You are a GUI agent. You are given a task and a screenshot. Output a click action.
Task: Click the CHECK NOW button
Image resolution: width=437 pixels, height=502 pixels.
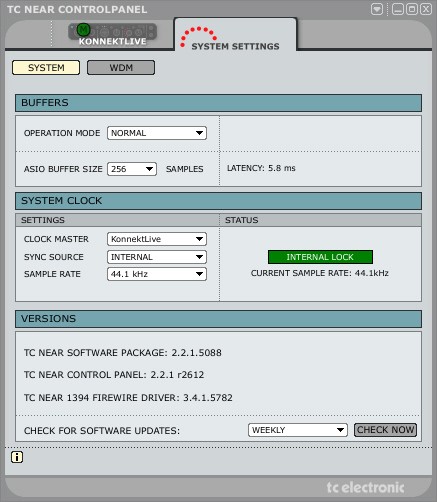[385, 430]
